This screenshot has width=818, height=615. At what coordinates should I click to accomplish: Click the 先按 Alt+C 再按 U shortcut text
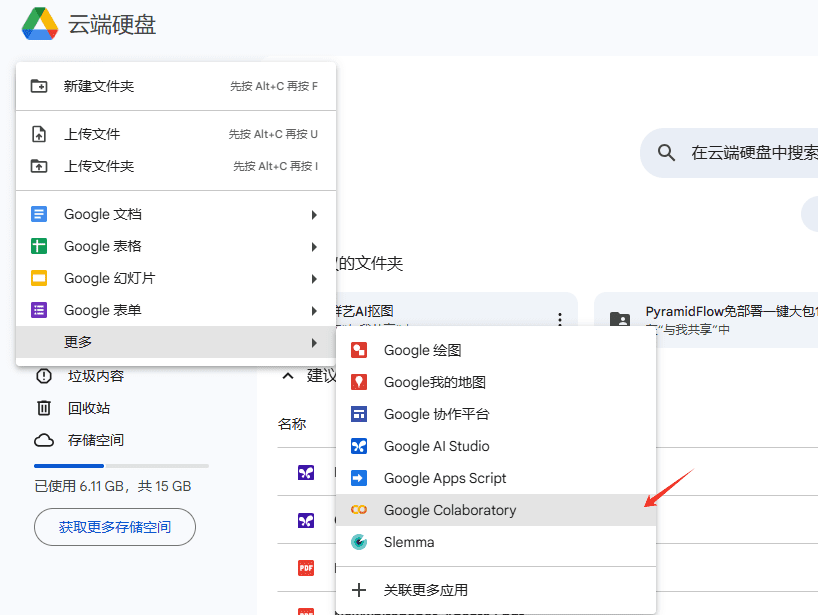[273, 134]
